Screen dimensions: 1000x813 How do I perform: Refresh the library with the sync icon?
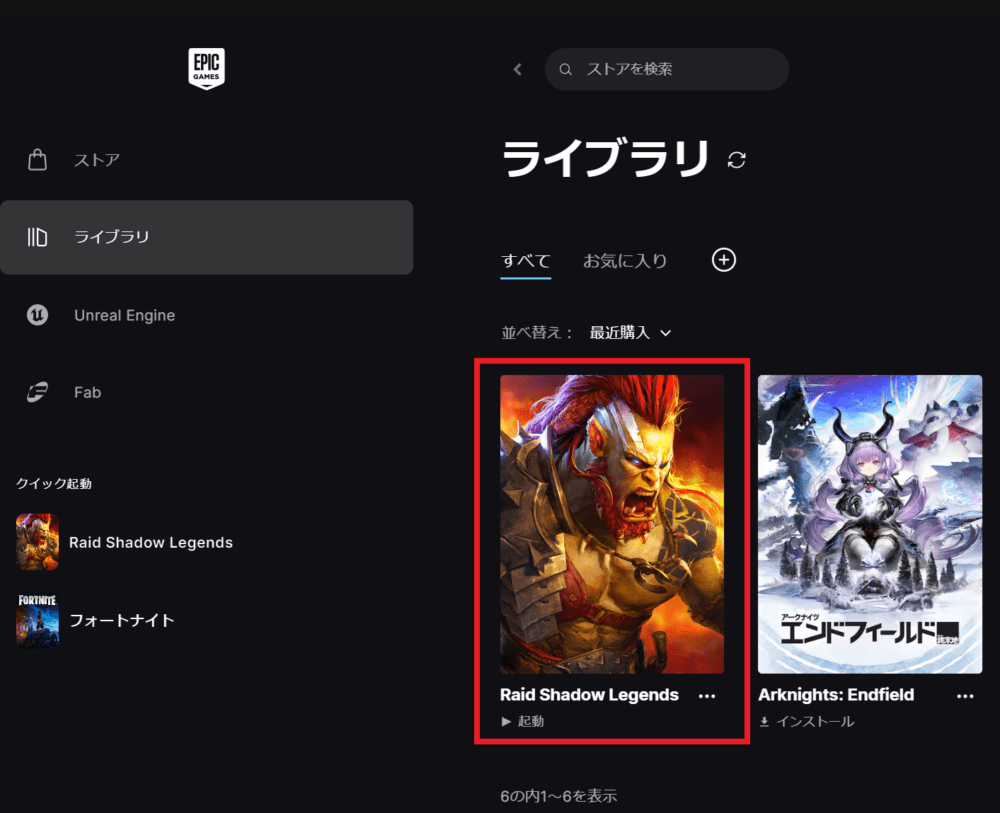tap(737, 159)
